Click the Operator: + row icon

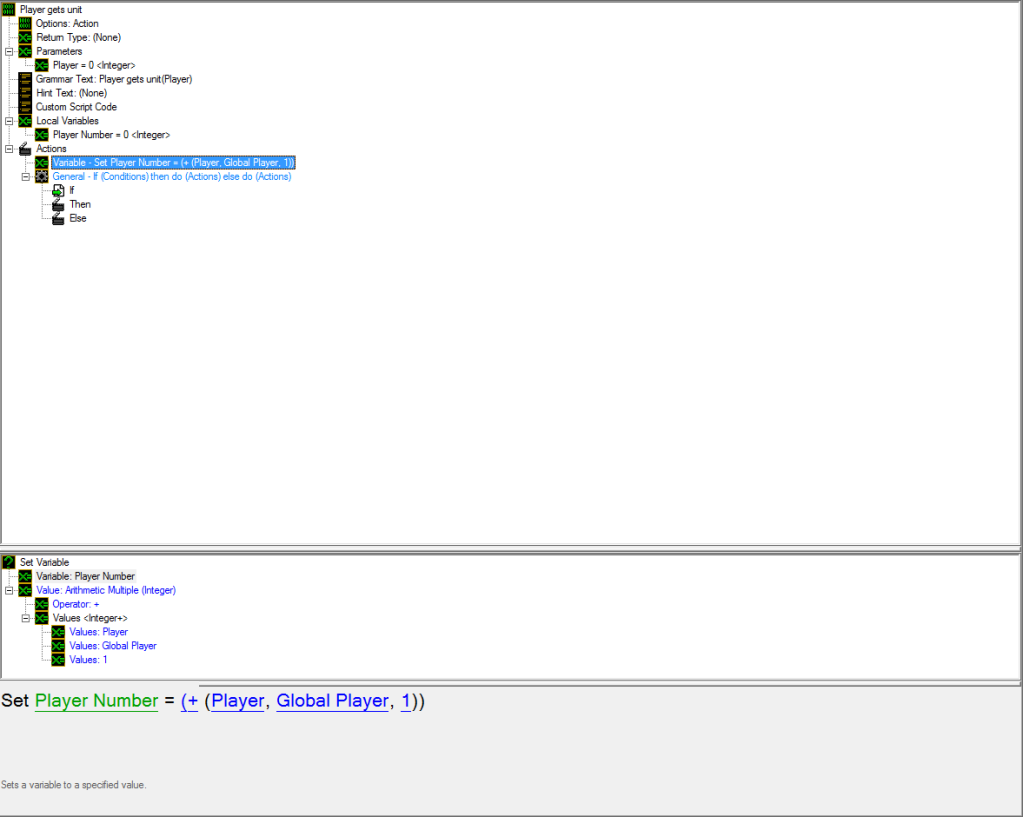42,604
